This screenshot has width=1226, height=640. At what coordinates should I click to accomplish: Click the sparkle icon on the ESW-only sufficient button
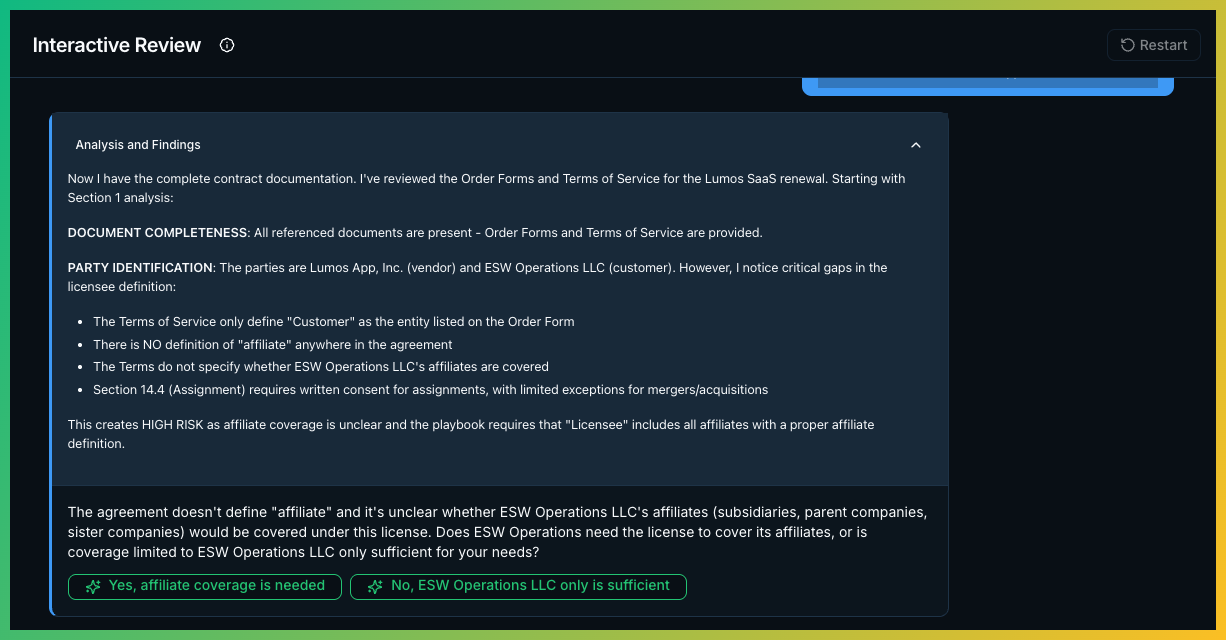tap(375, 586)
